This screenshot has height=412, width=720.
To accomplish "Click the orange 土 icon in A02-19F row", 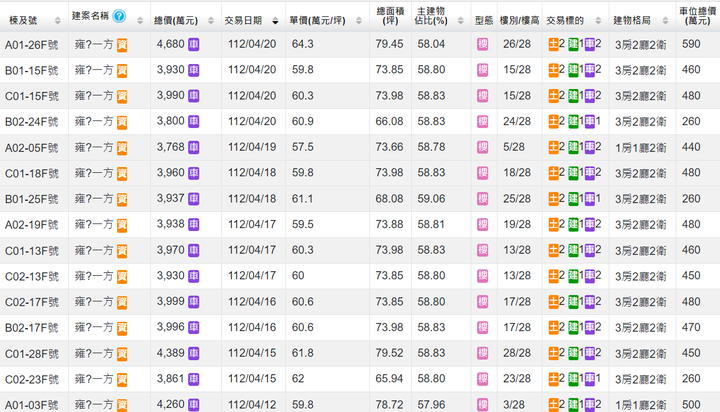I will pyautogui.click(x=554, y=224).
